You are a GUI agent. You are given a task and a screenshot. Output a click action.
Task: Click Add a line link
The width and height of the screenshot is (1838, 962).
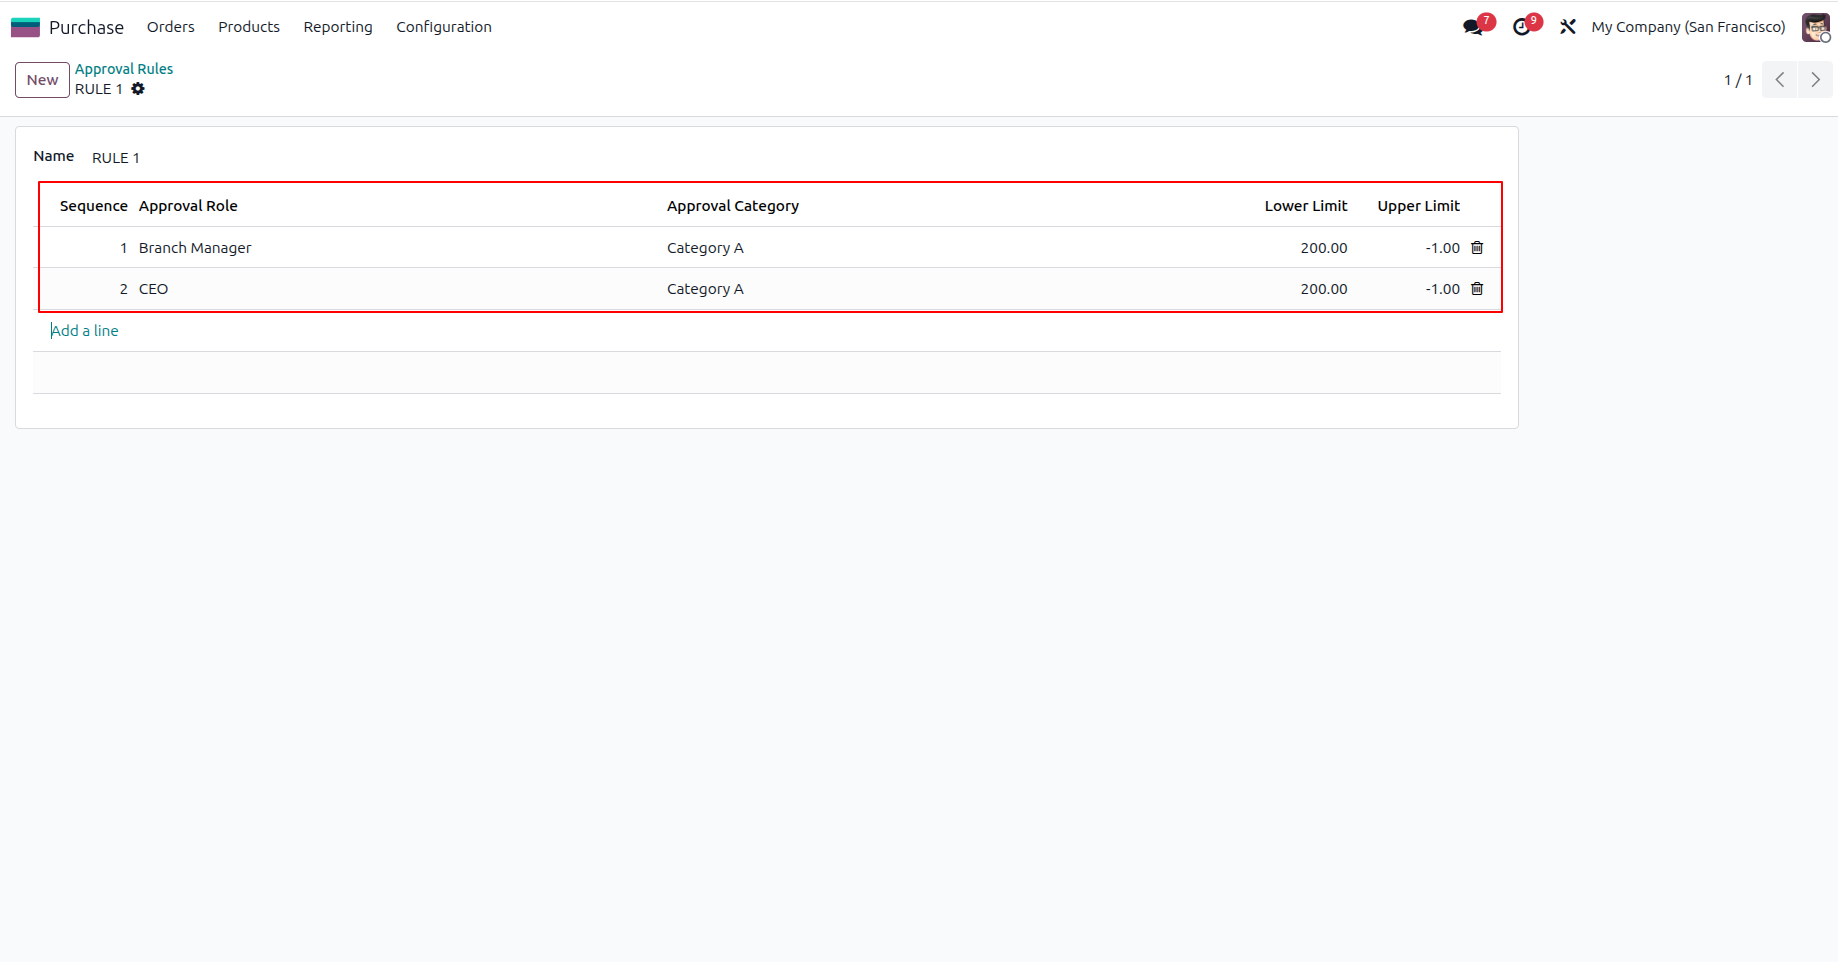point(85,331)
